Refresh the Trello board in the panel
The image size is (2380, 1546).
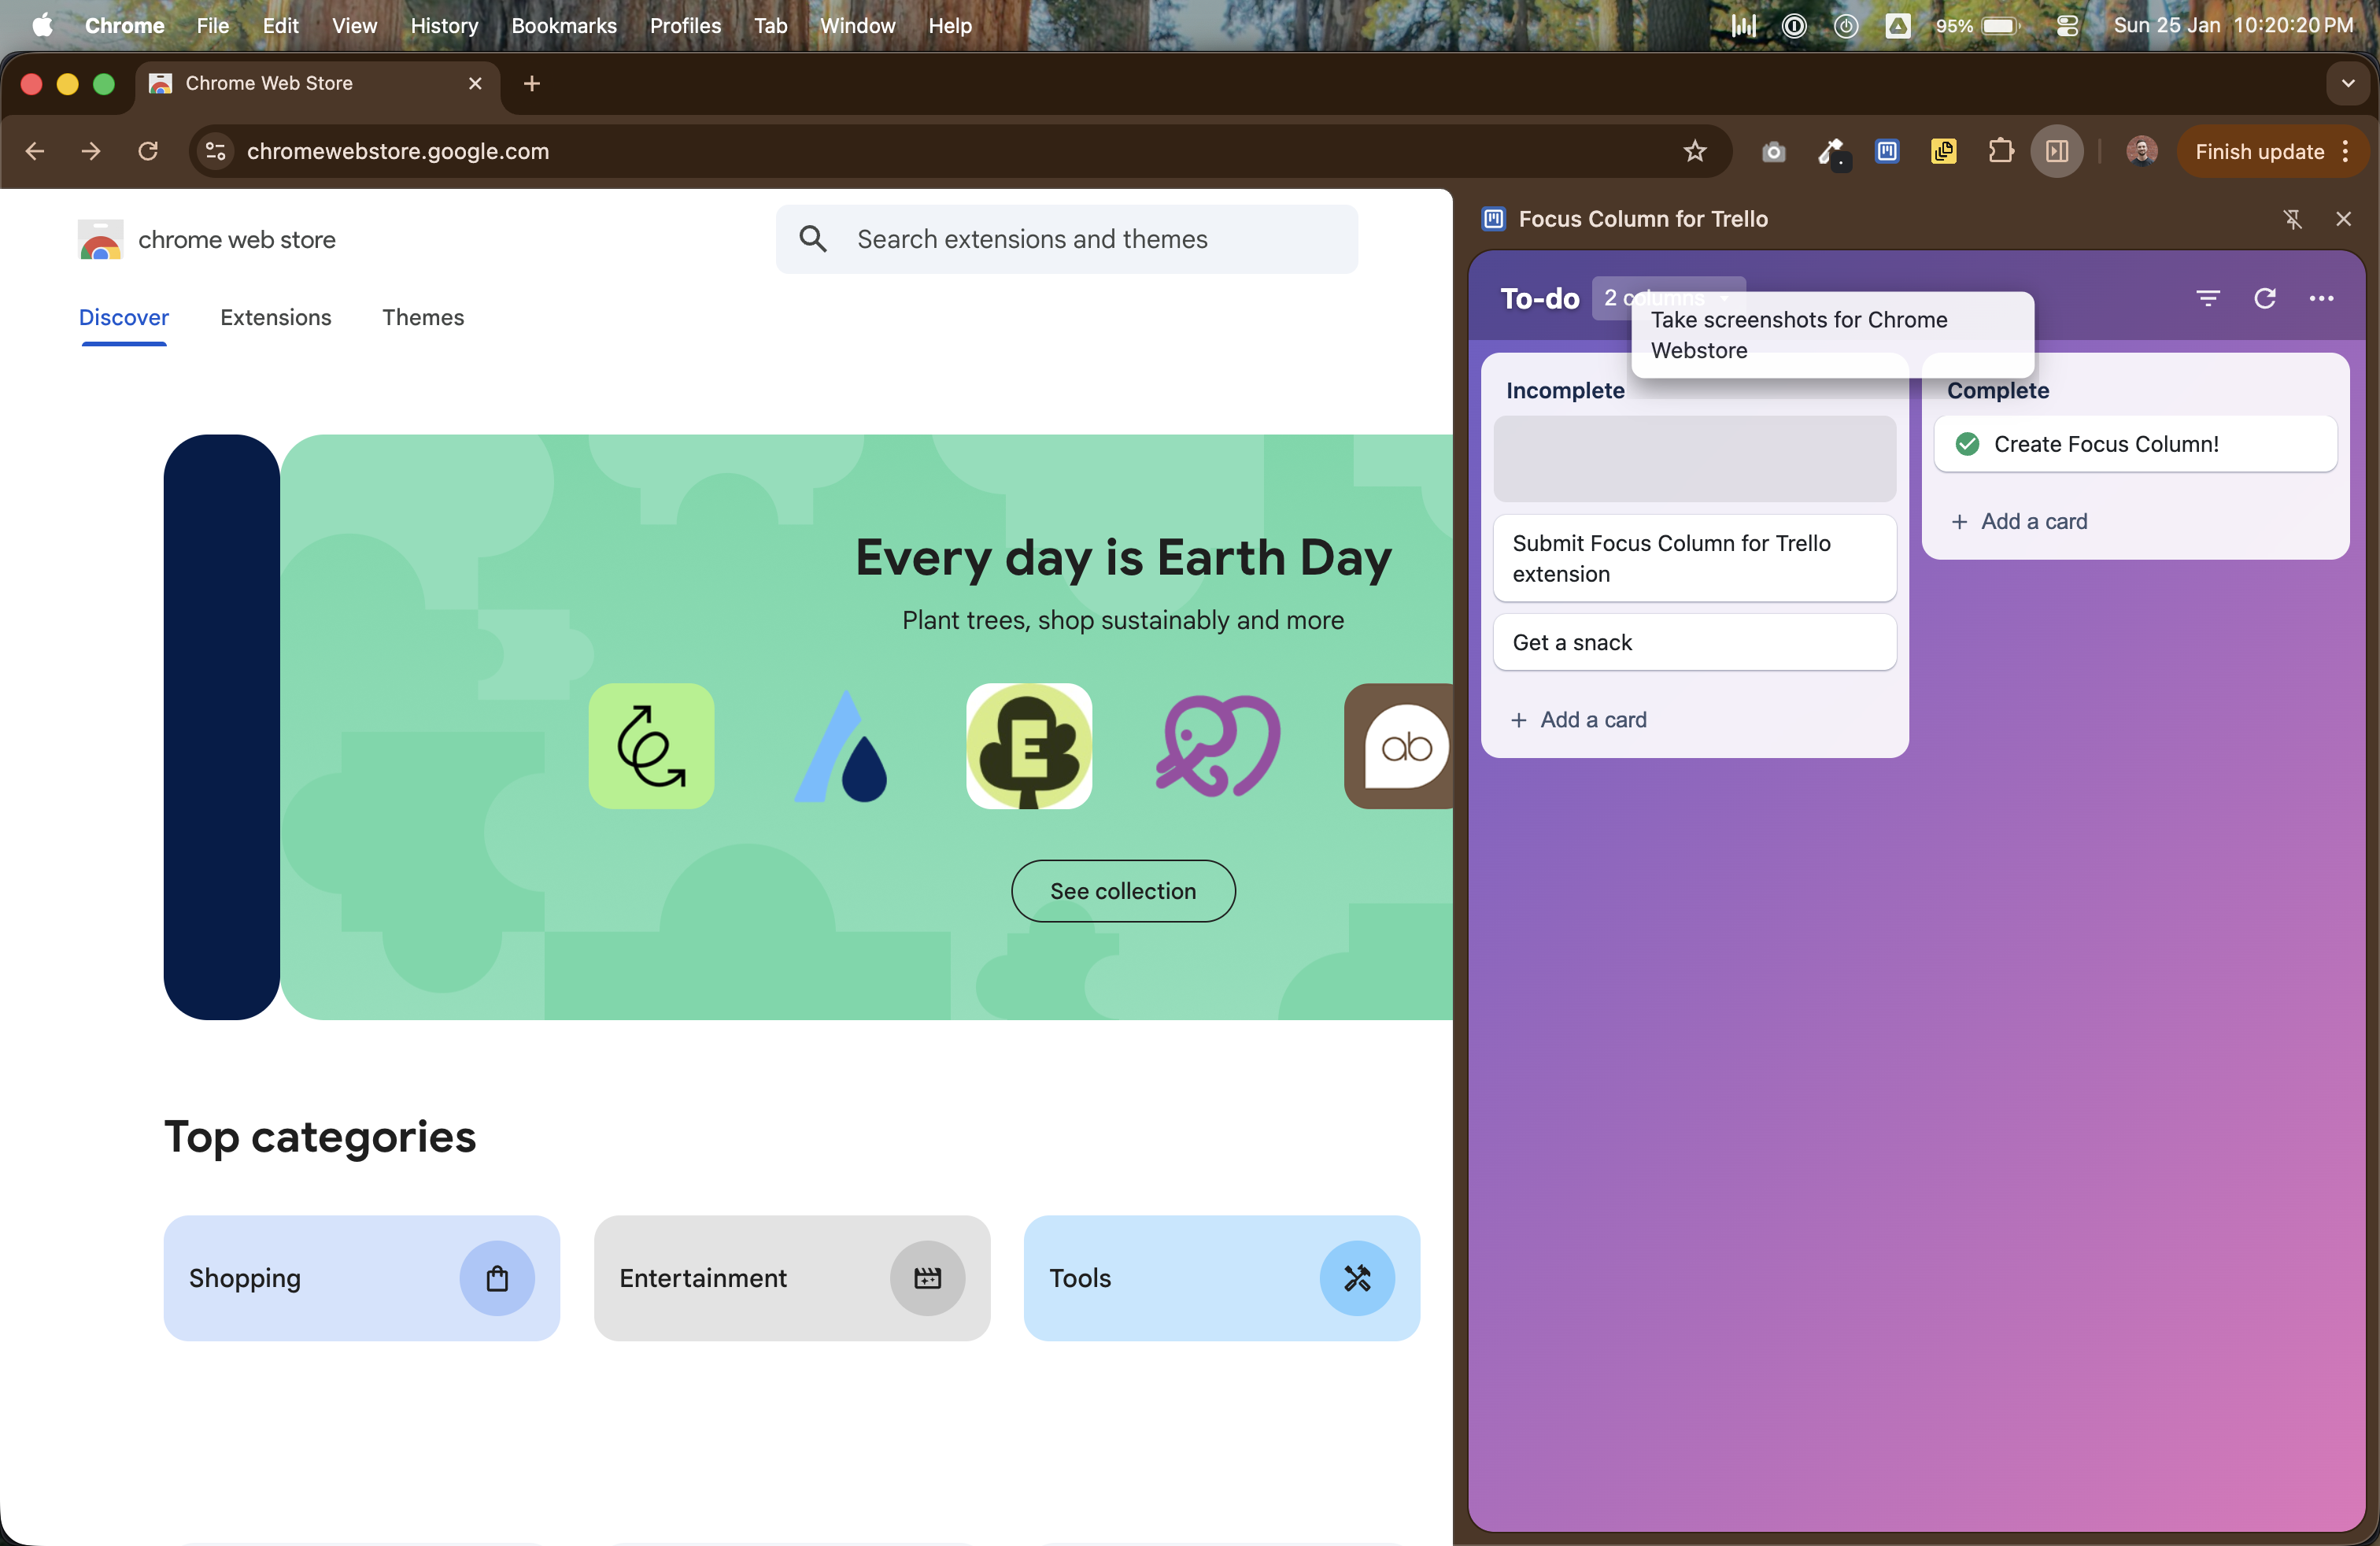pyautogui.click(x=2266, y=299)
